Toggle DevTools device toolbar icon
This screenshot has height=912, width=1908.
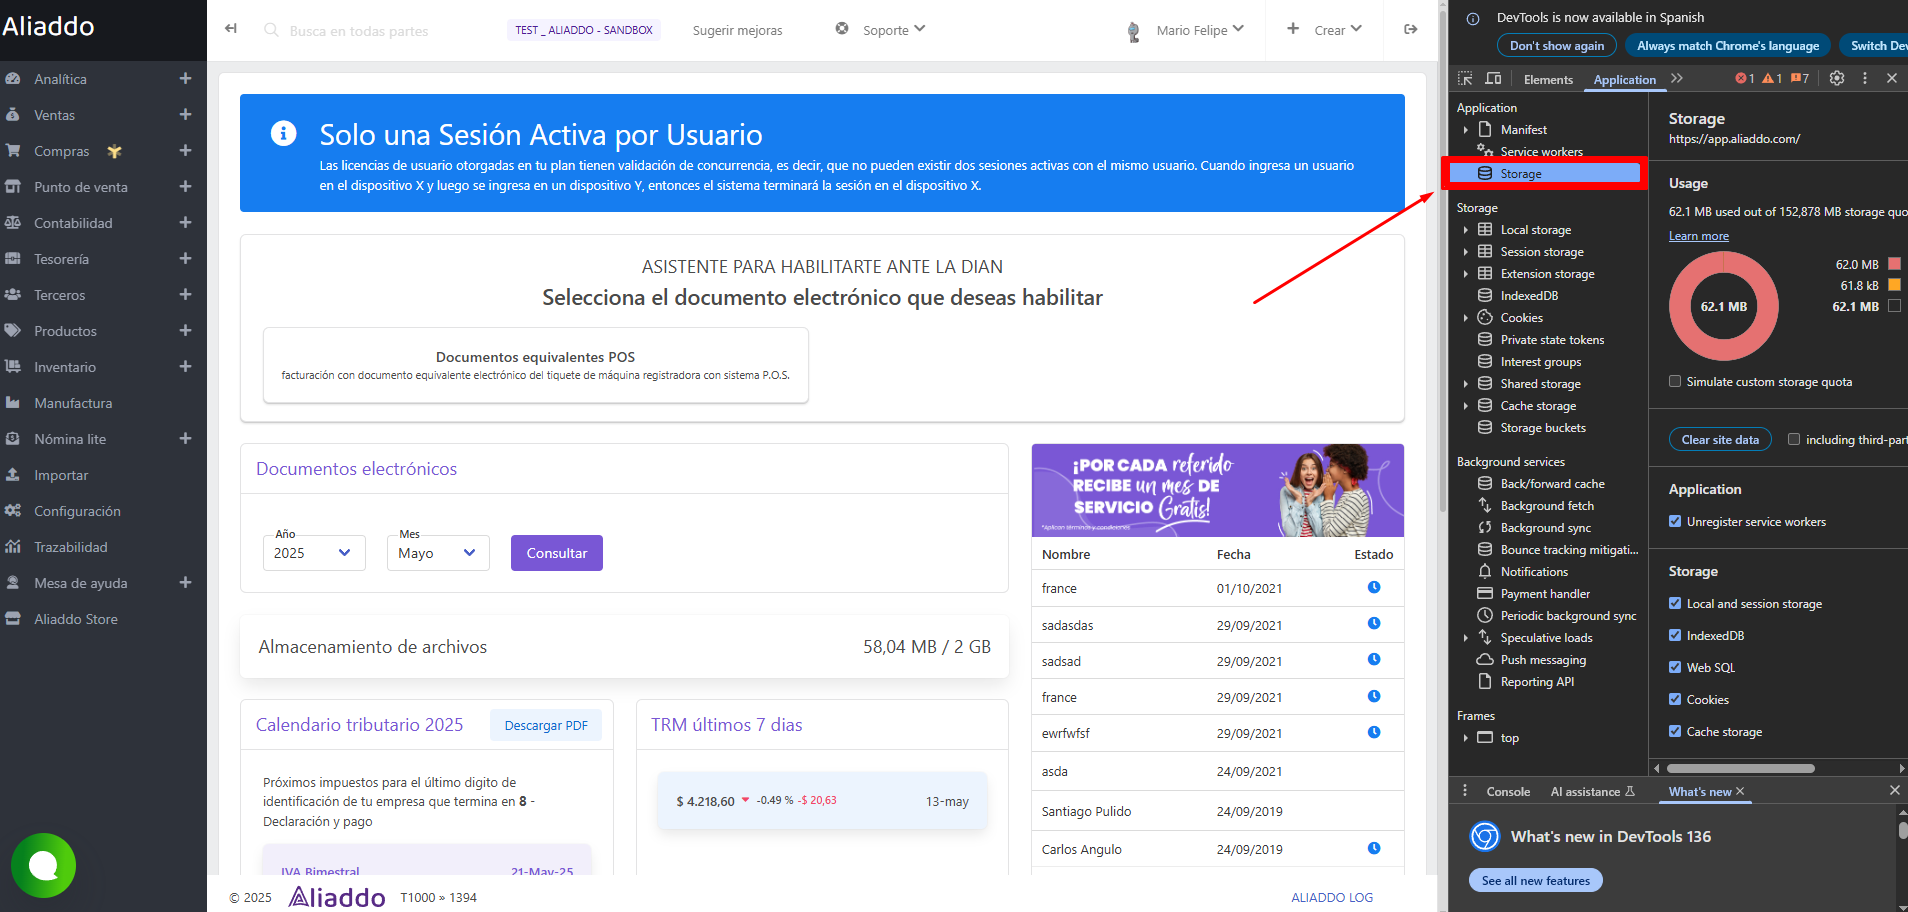(x=1493, y=78)
